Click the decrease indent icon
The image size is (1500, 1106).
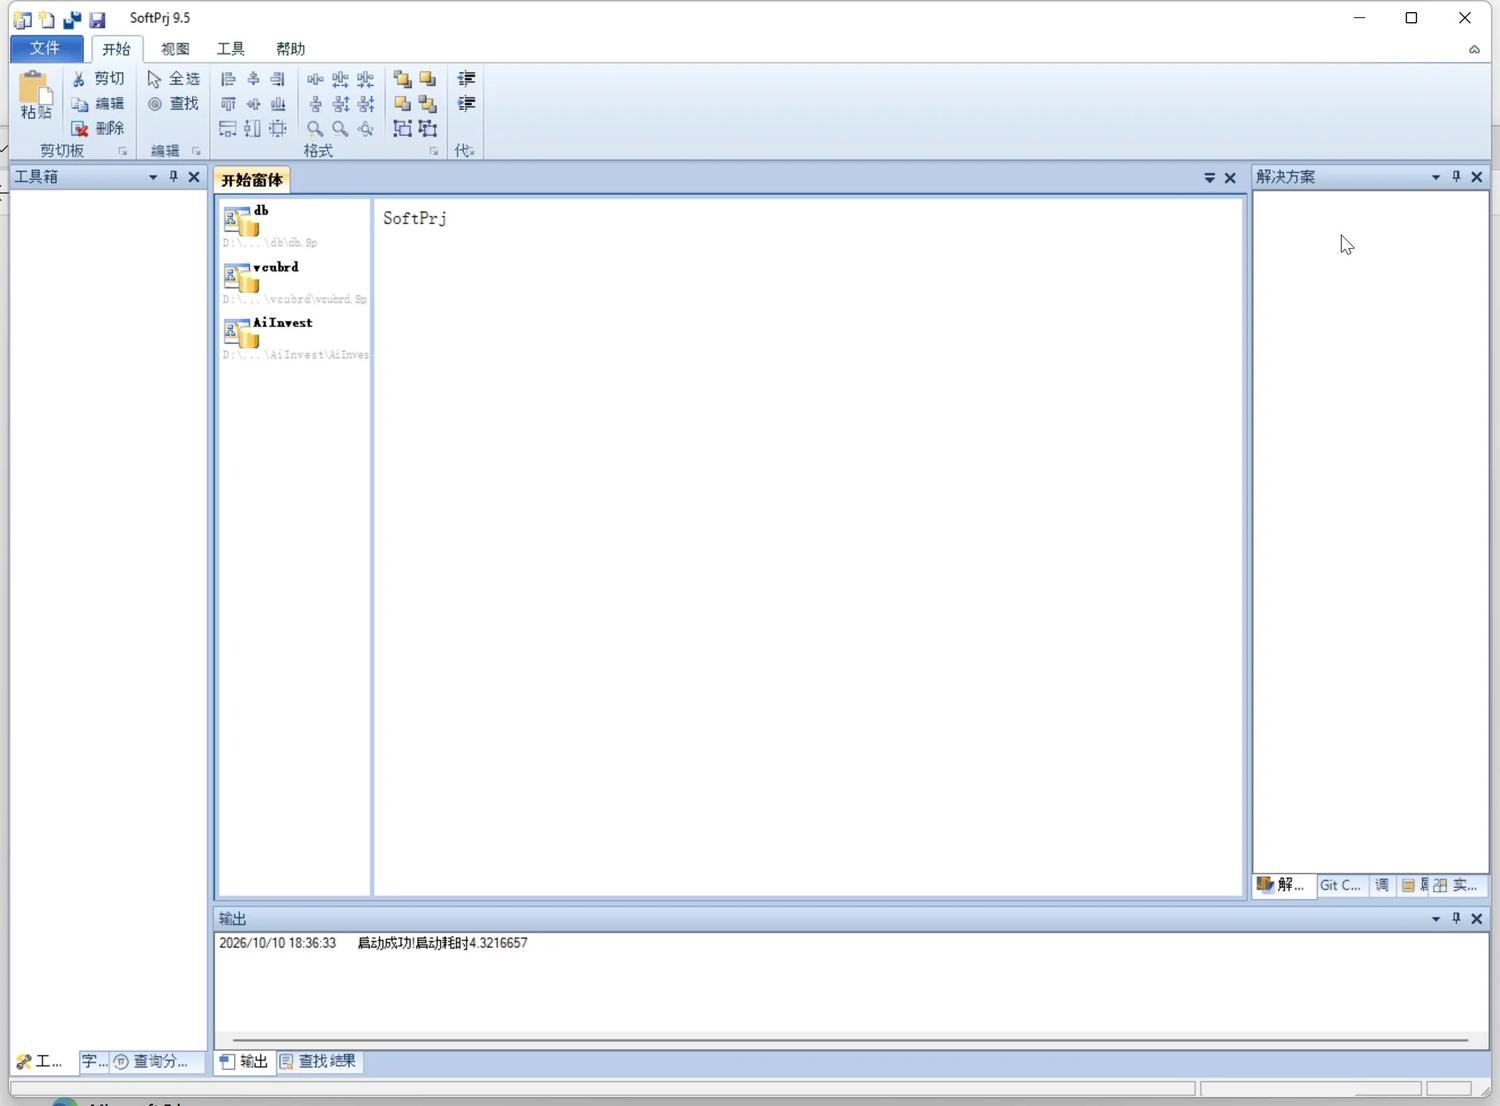tap(466, 78)
